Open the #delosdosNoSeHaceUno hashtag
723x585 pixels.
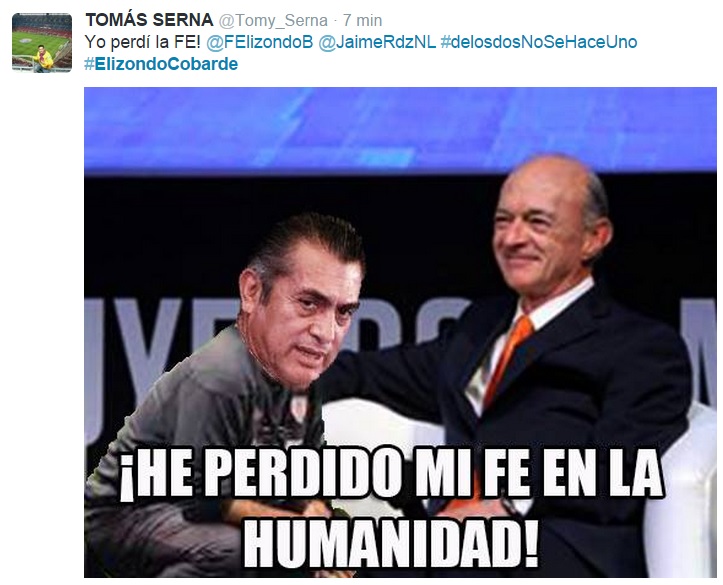[539, 42]
